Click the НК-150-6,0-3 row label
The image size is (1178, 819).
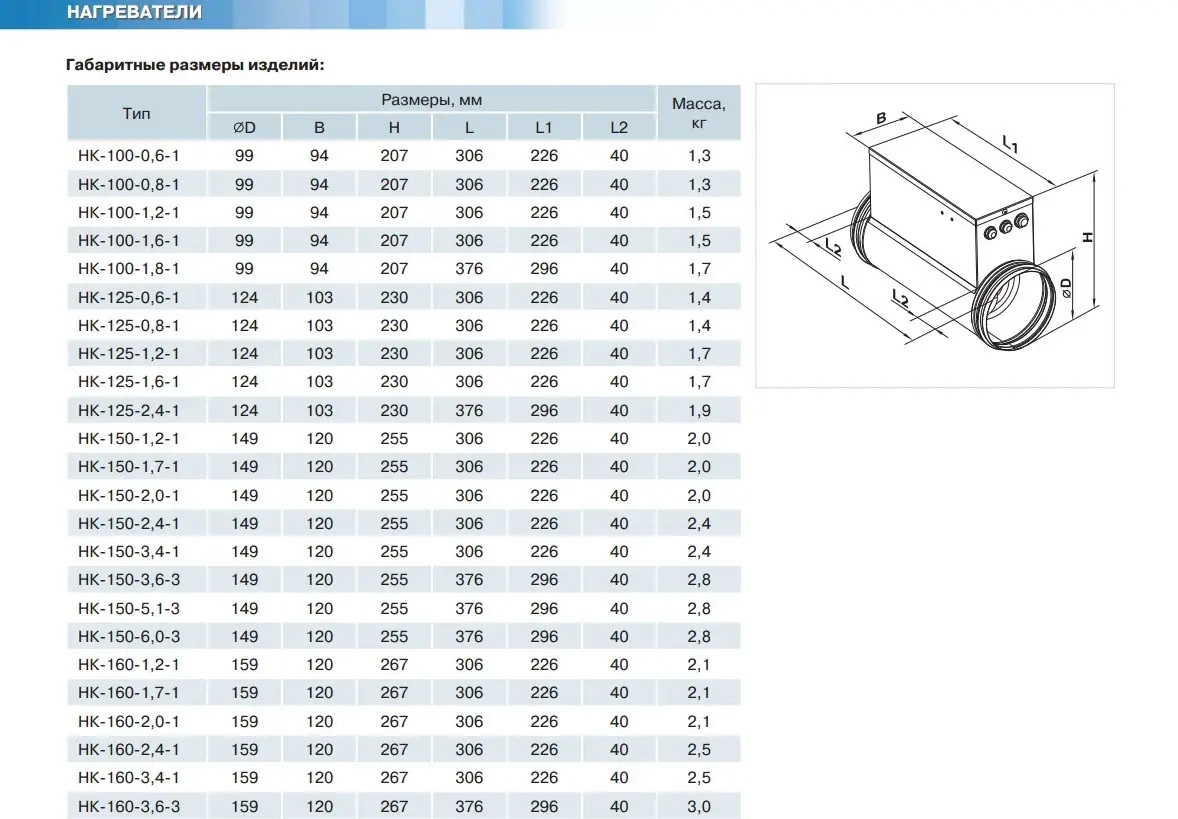tap(128, 636)
